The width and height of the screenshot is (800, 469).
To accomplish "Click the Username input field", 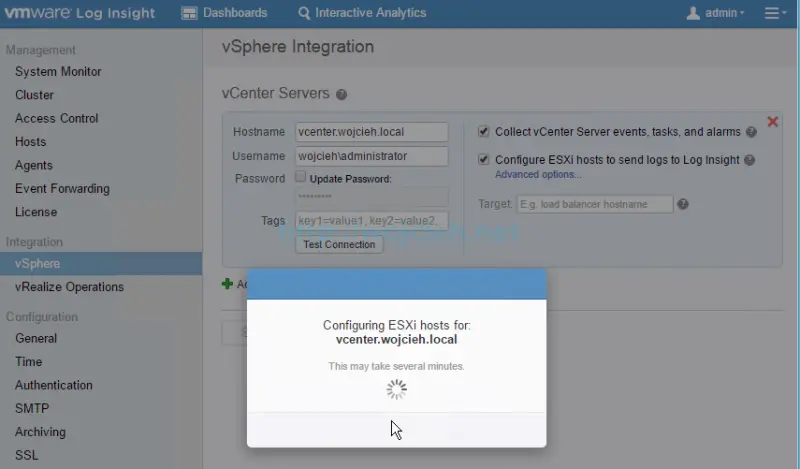I will [371, 156].
